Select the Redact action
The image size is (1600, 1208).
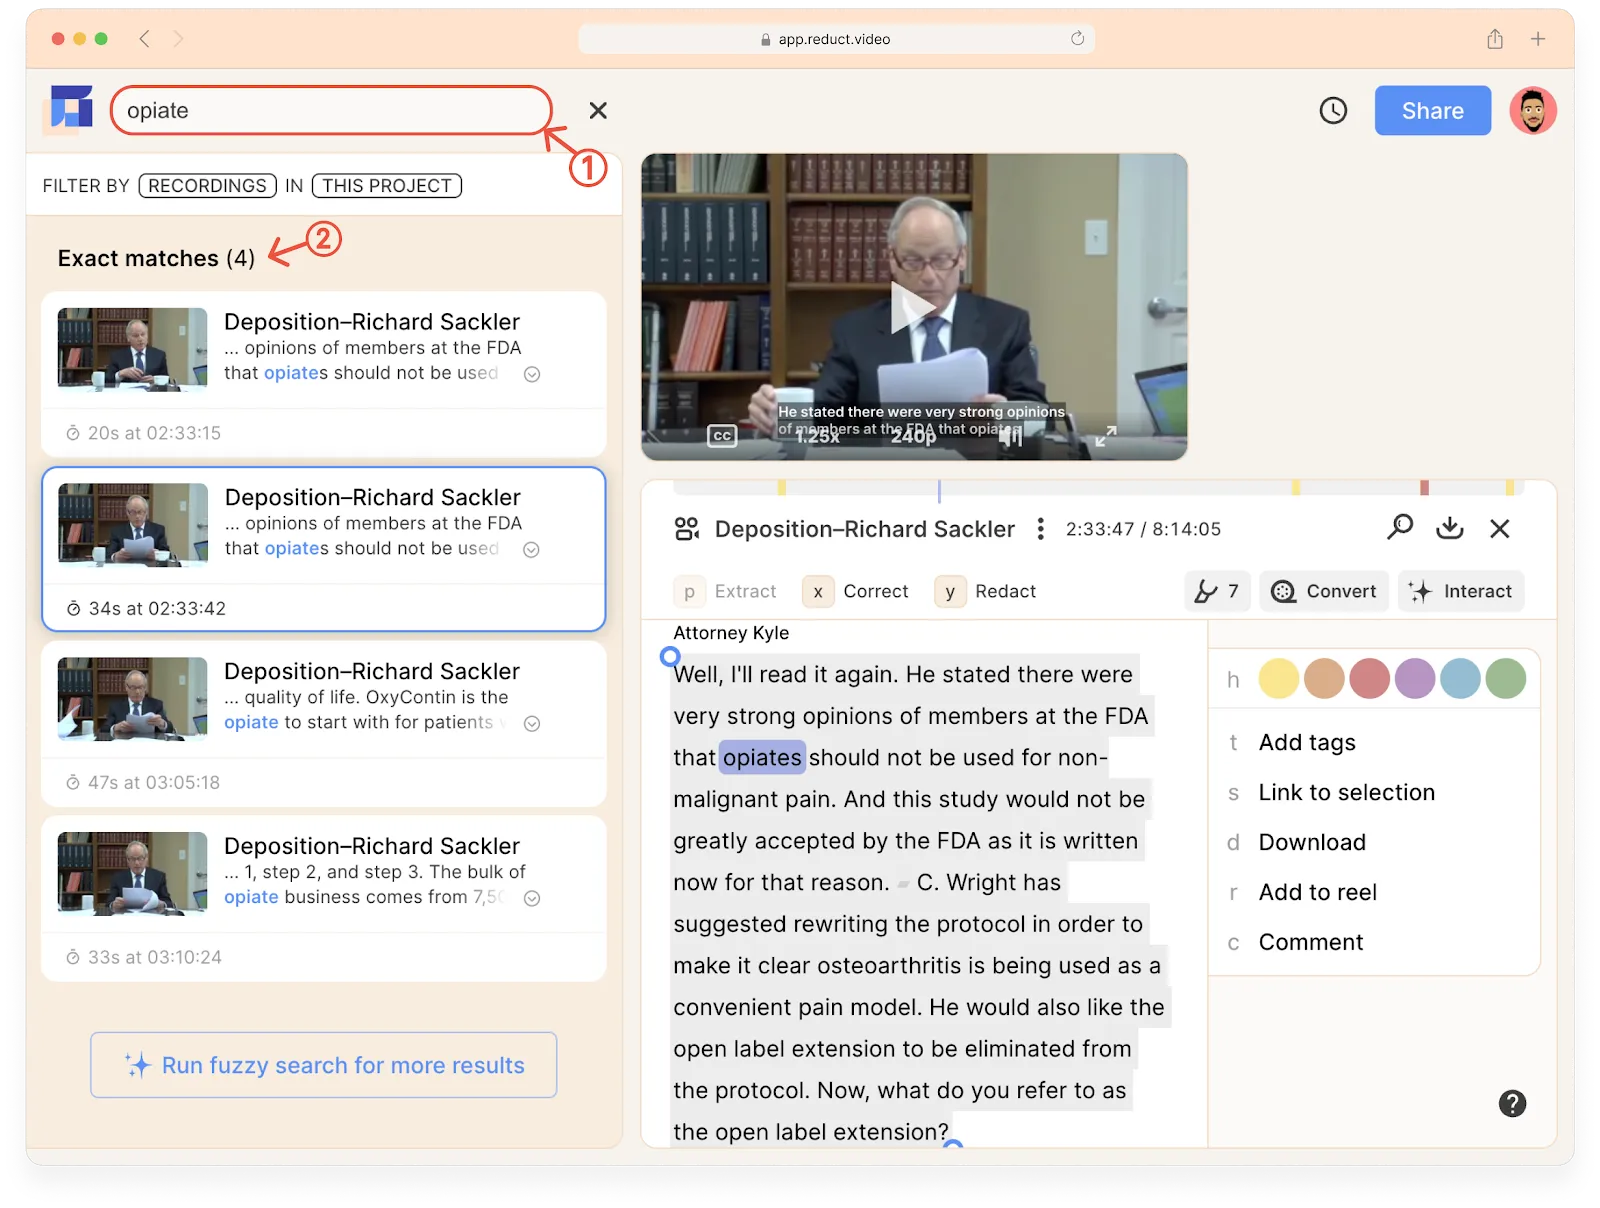click(986, 591)
